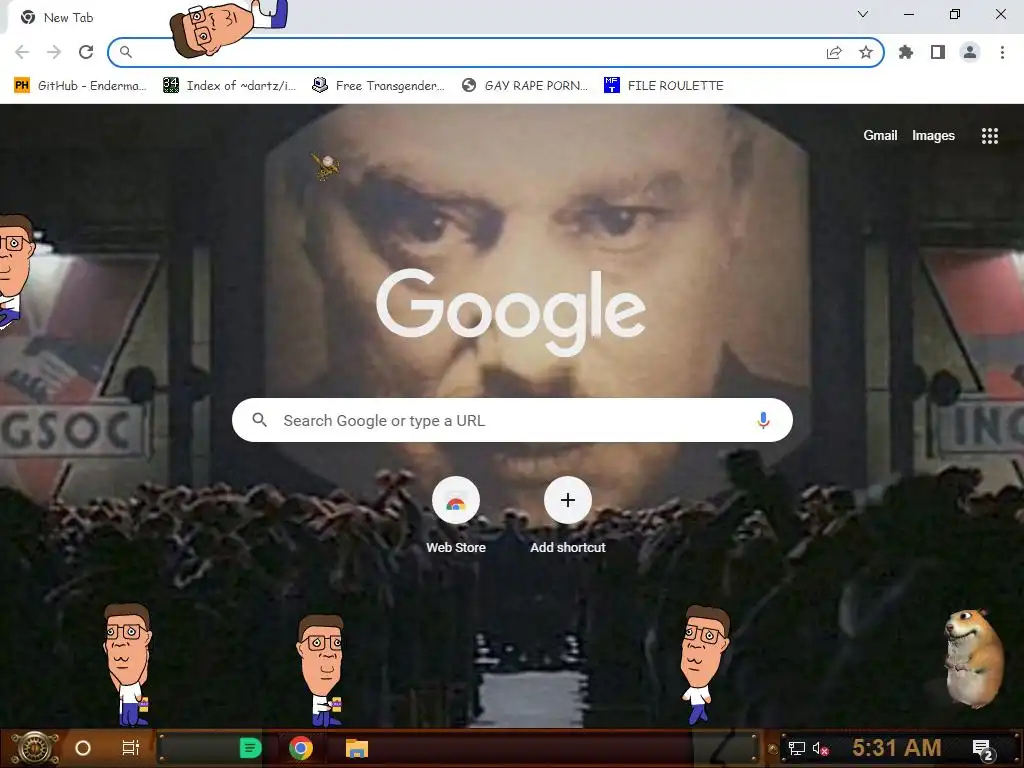Share this page via address bar icon
The height and width of the screenshot is (768, 1024).
(x=834, y=52)
